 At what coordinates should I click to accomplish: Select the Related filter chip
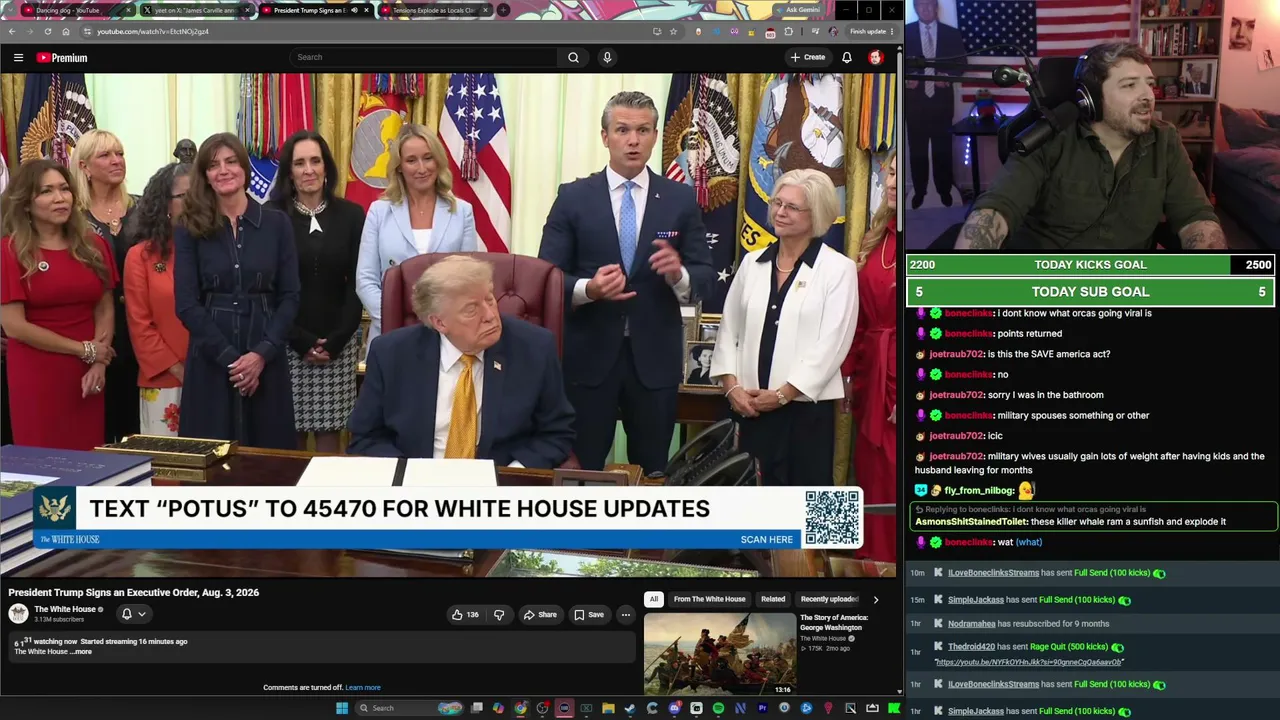pyautogui.click(x=773, y=599)
